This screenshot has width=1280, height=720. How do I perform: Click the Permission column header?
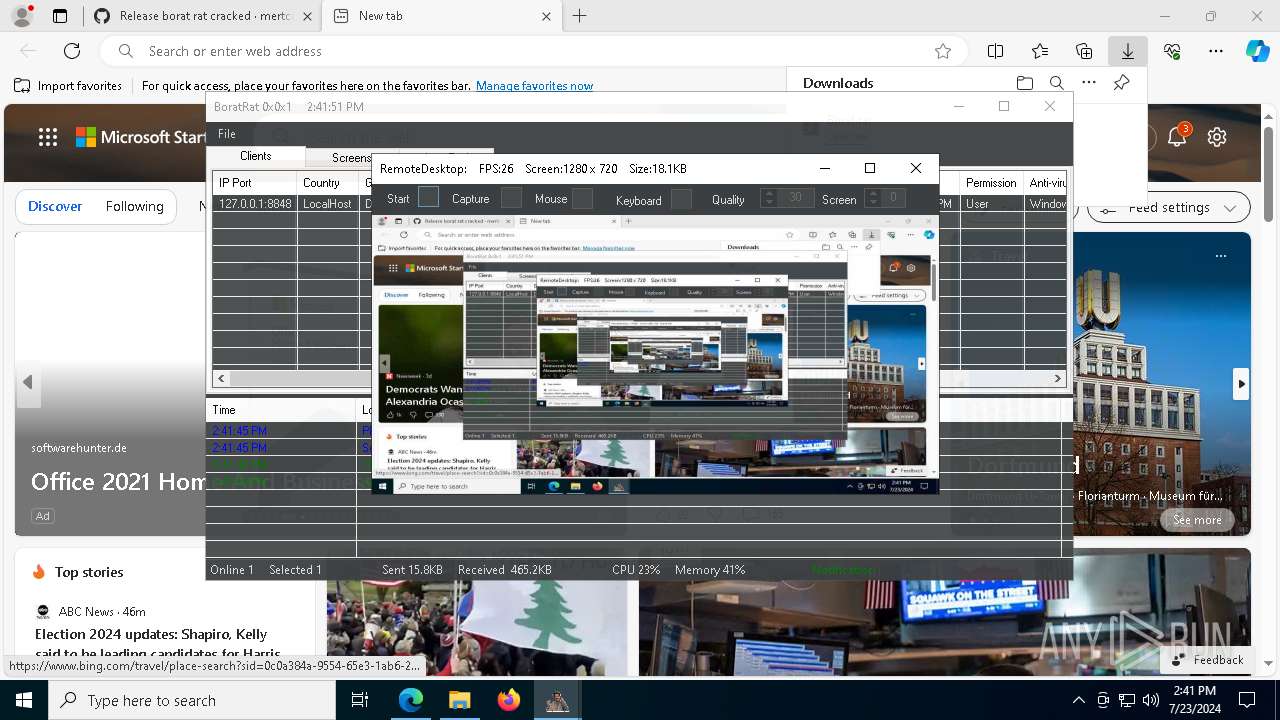991,183
